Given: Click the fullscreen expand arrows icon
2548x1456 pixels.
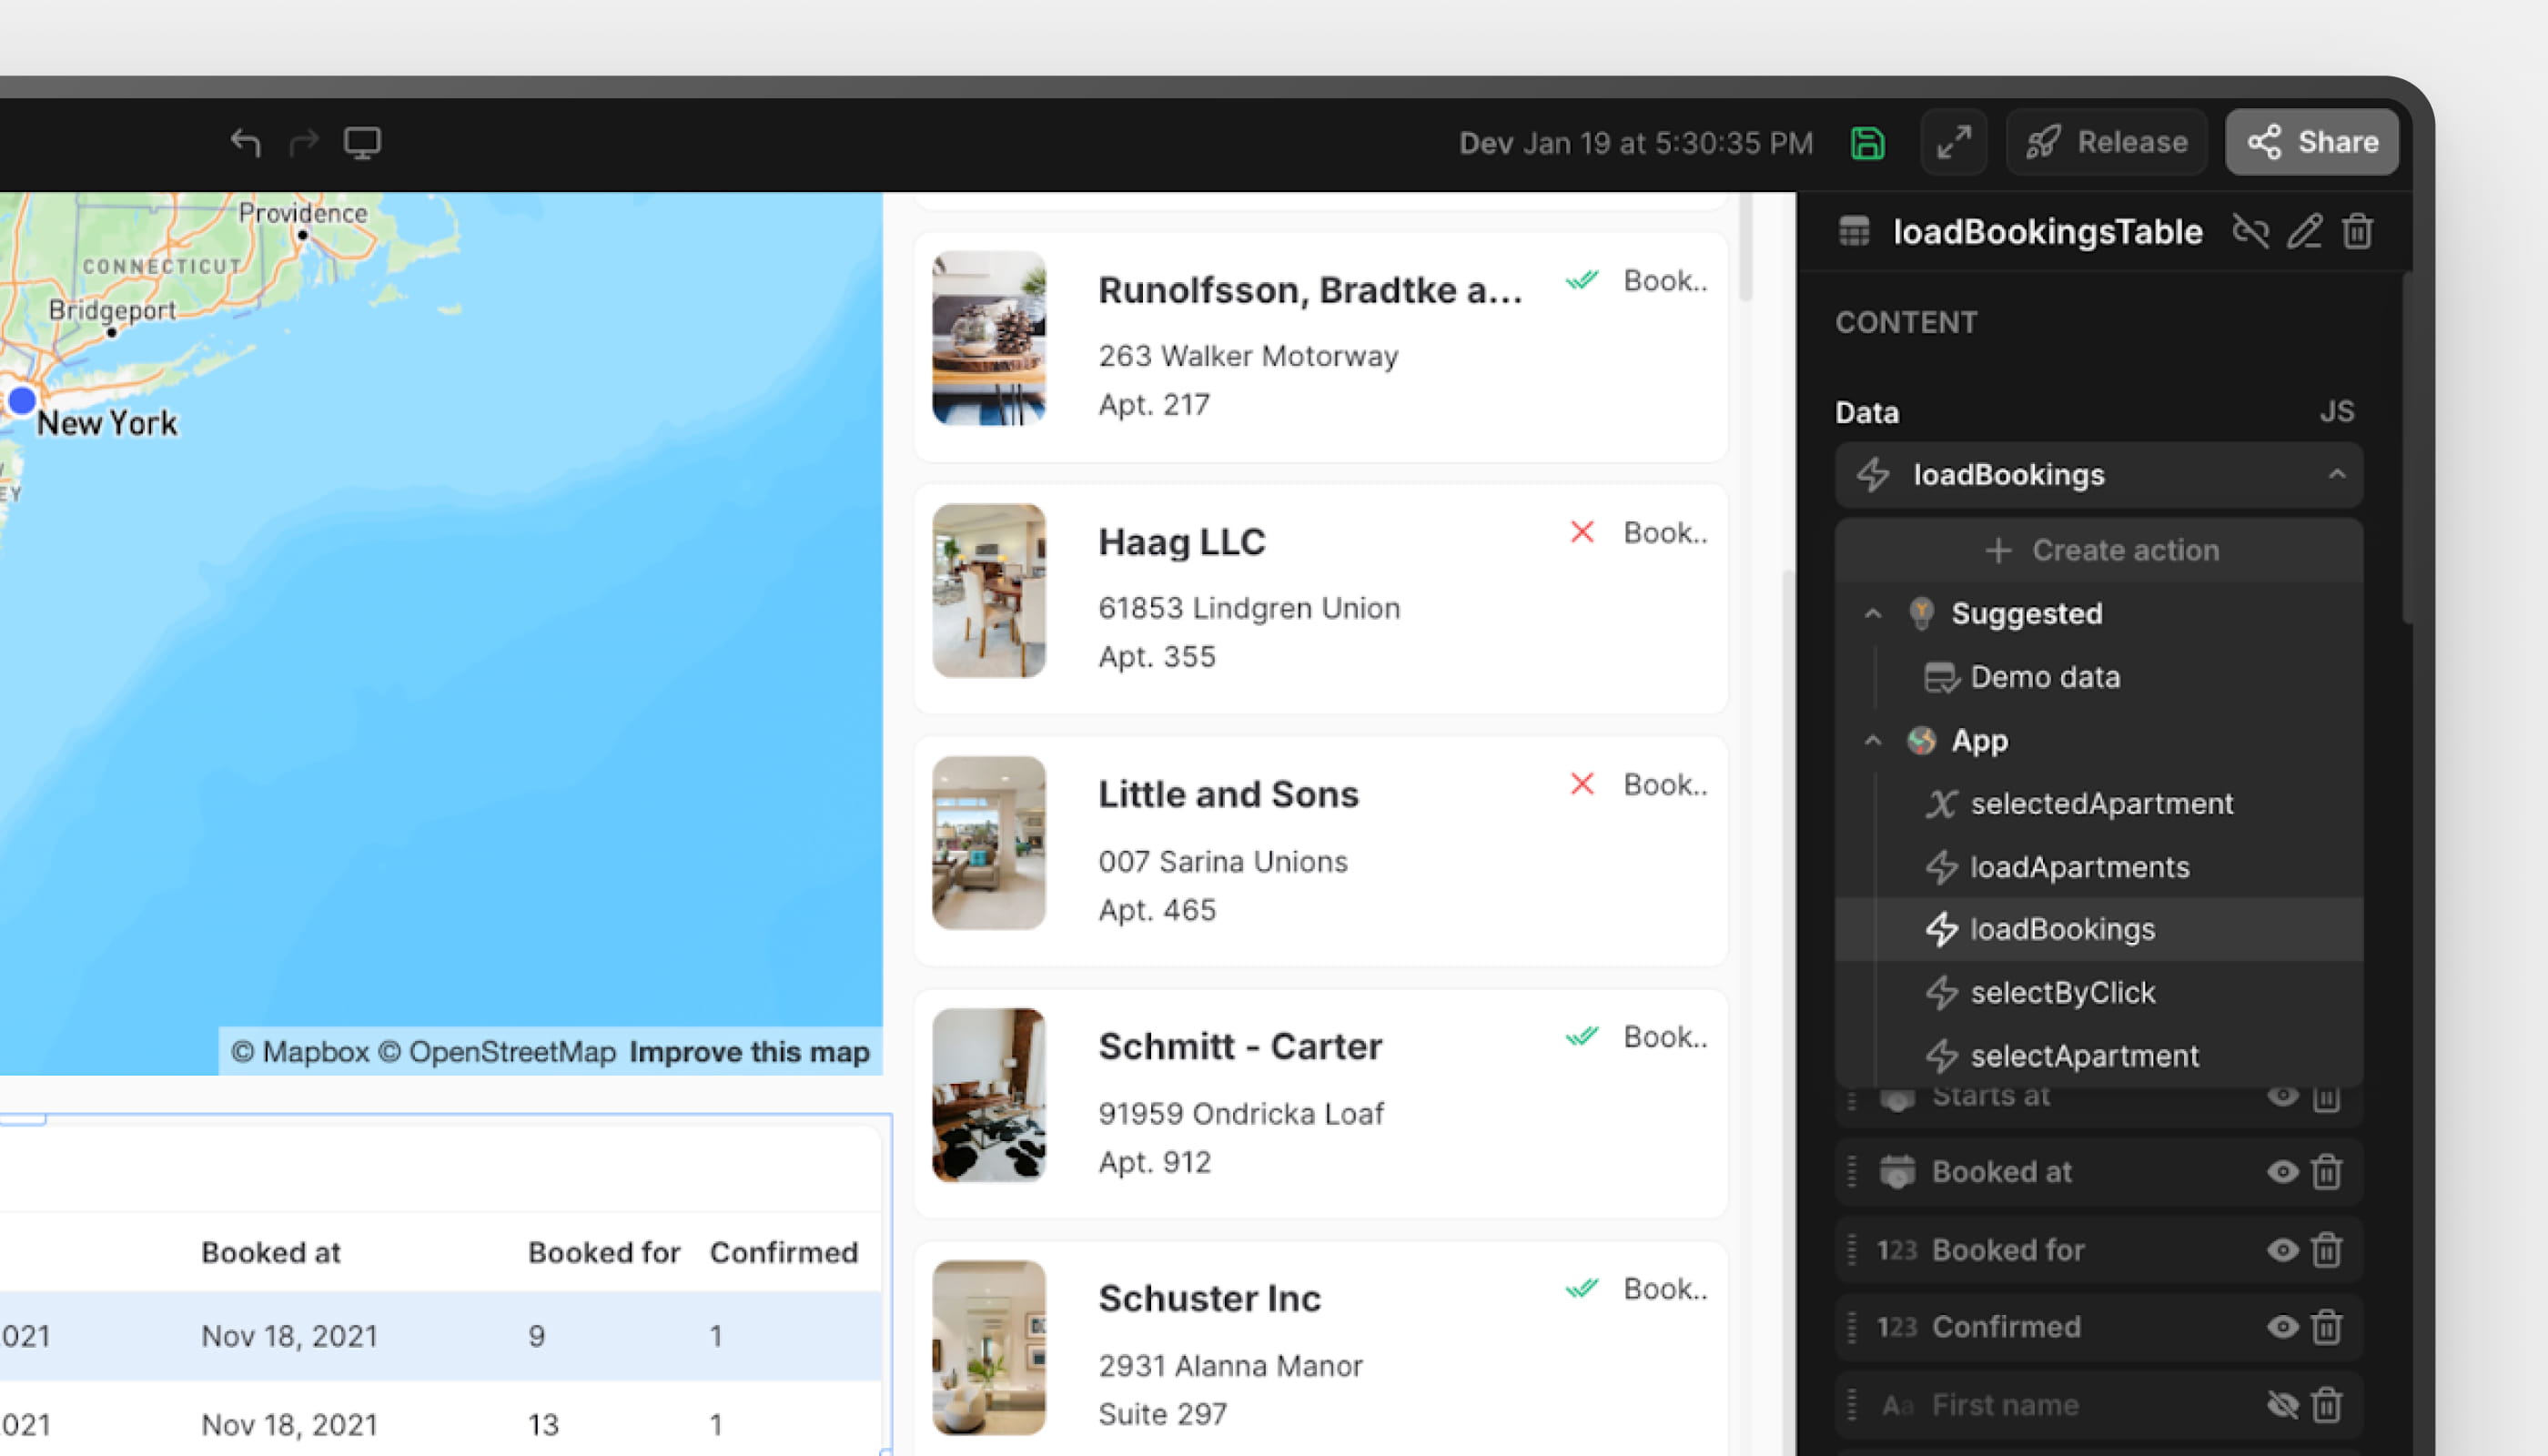Looking at the screenshot, I should click(1953, 142).
